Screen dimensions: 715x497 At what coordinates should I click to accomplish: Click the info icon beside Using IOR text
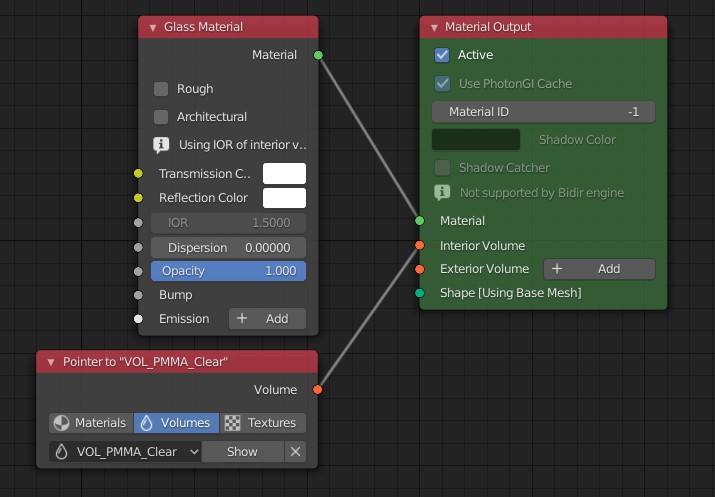click(x=161, y=145)
